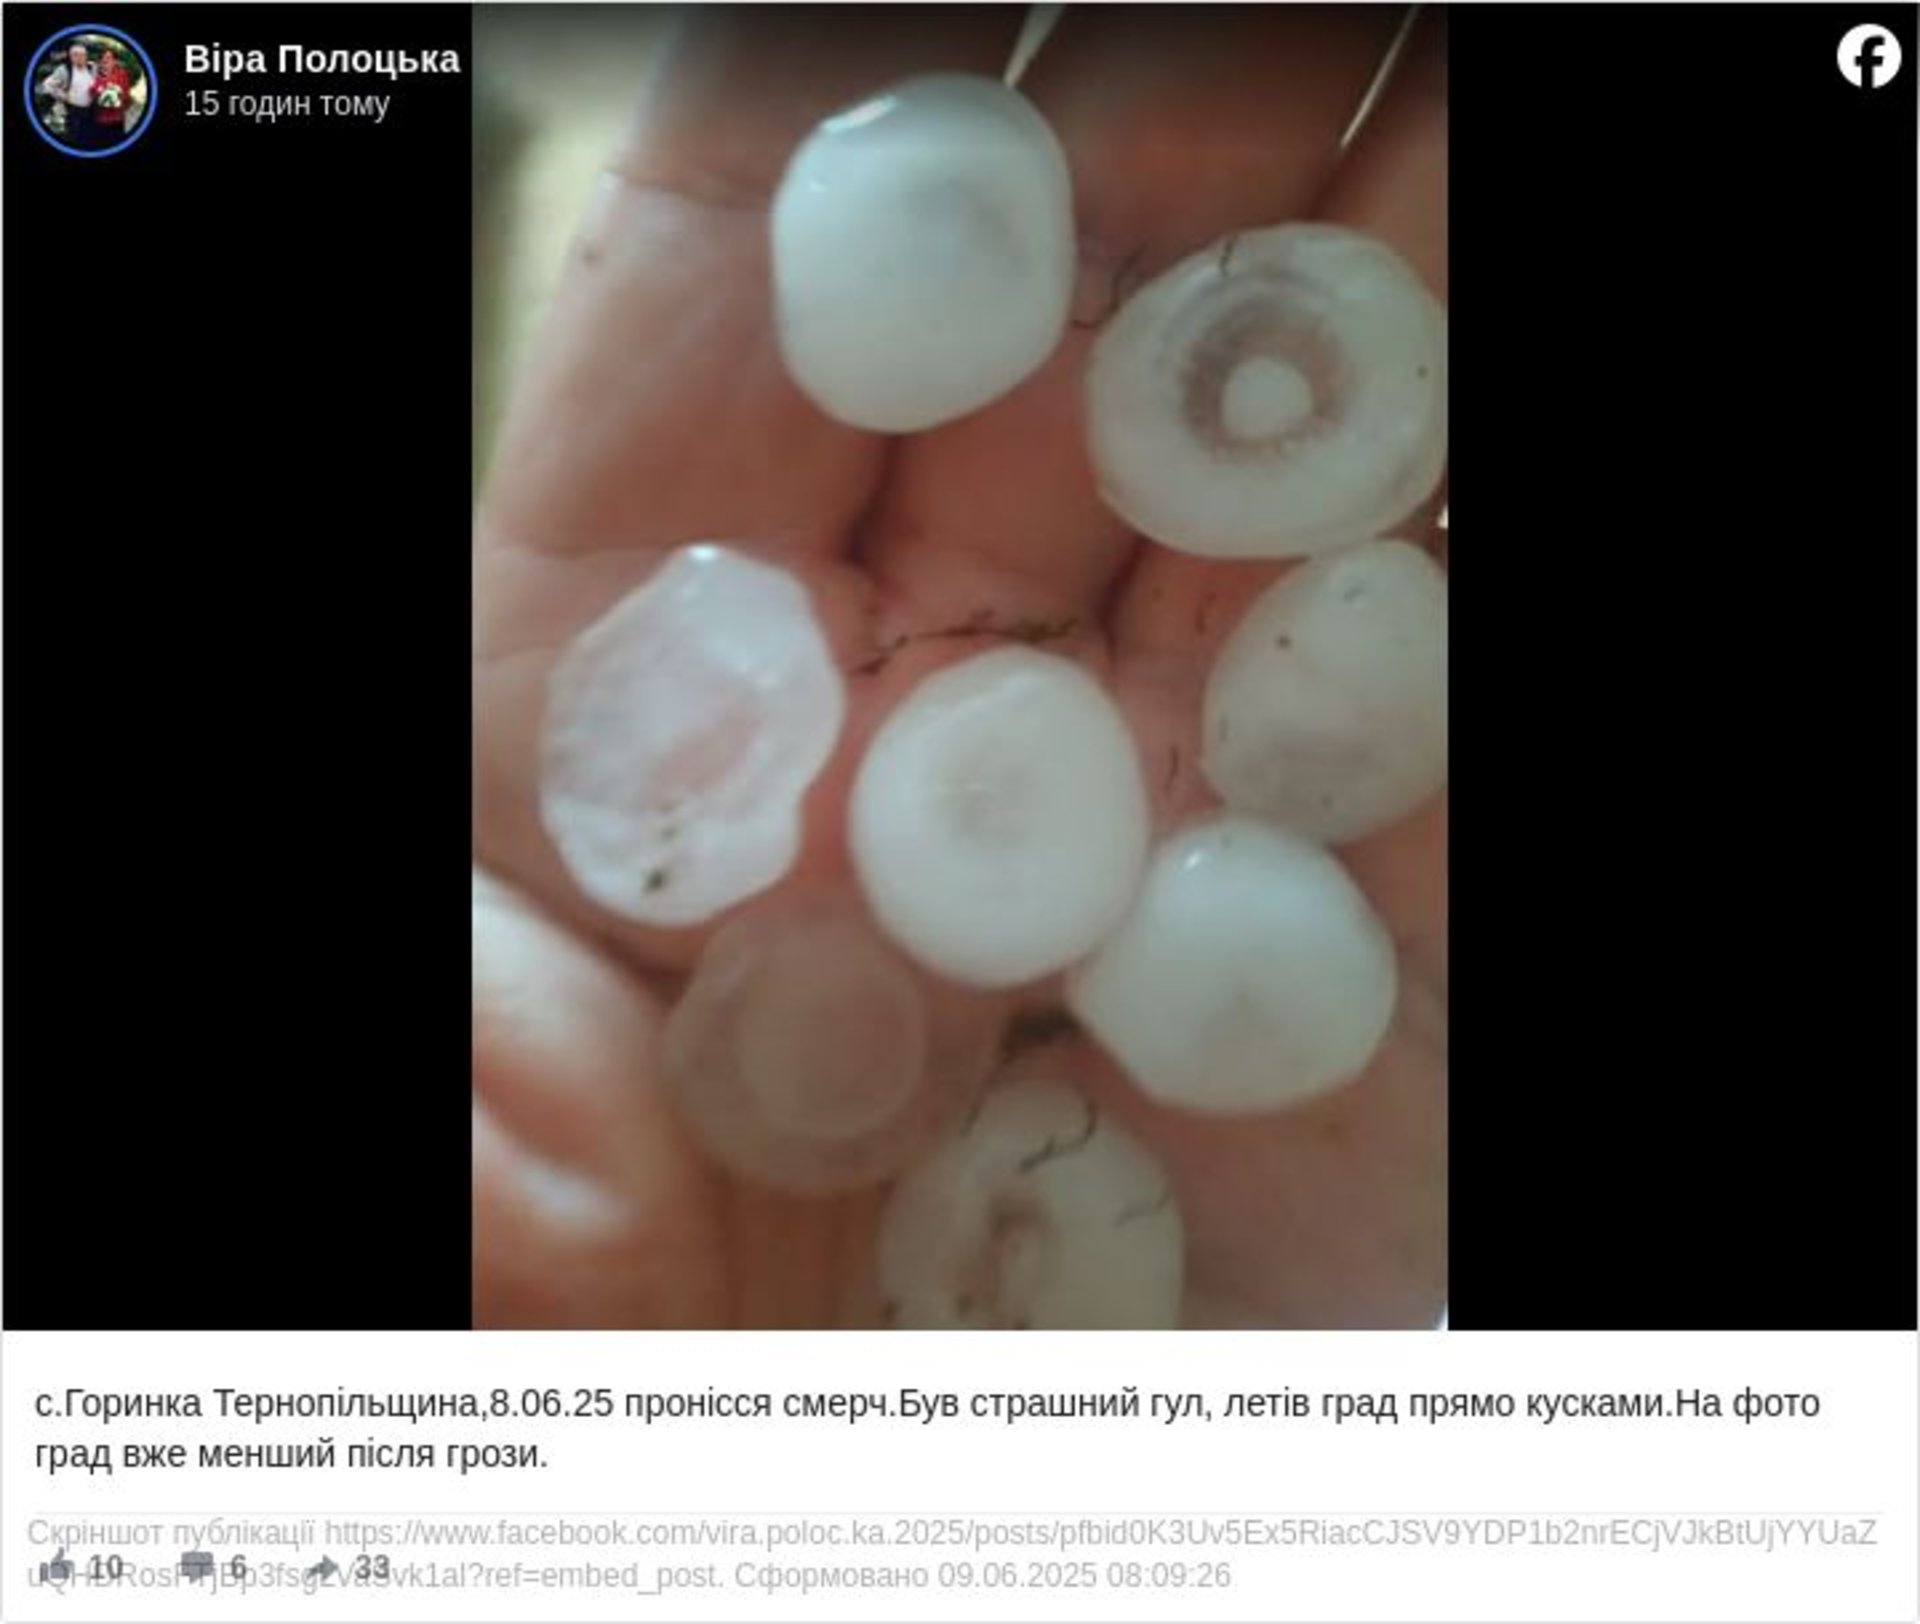Click the thumbs-up like icon
The image size is (1920, 1624).
point(59,1567)
